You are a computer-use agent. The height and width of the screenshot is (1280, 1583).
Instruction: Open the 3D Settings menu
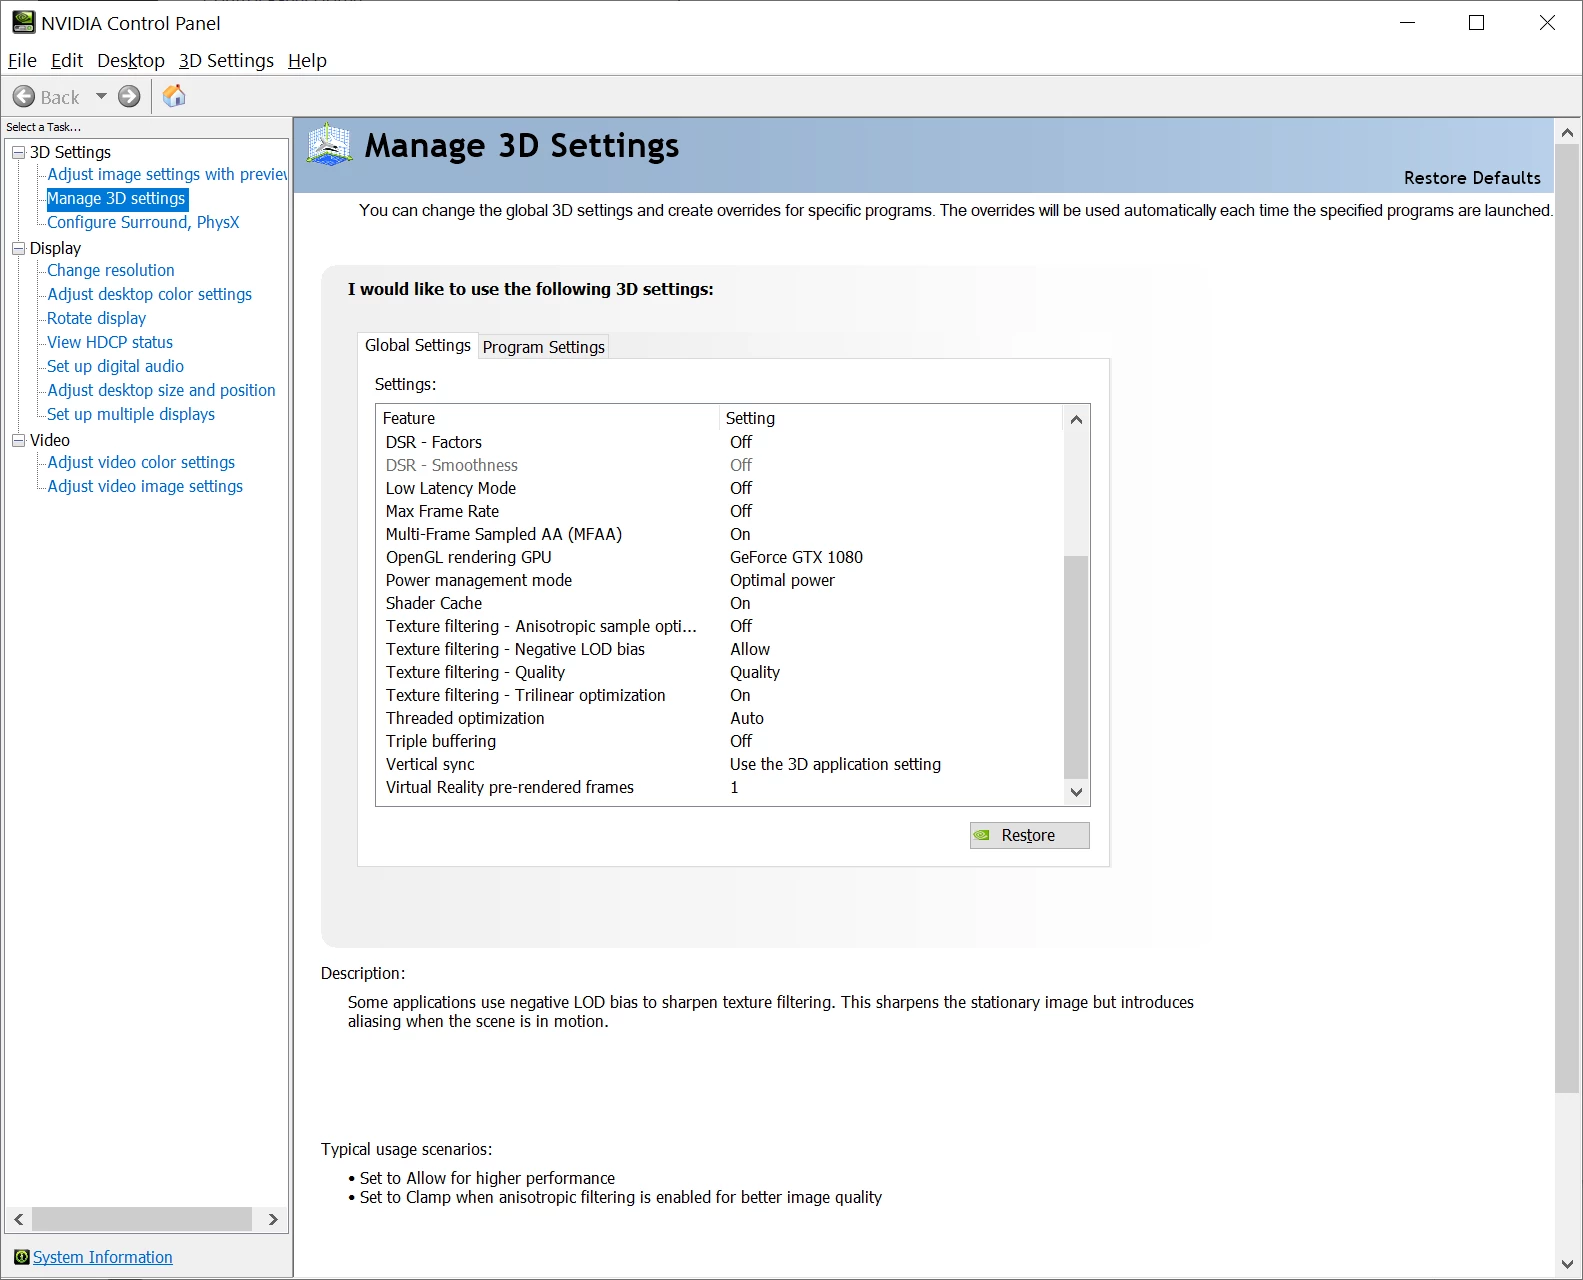click(226, 60)
